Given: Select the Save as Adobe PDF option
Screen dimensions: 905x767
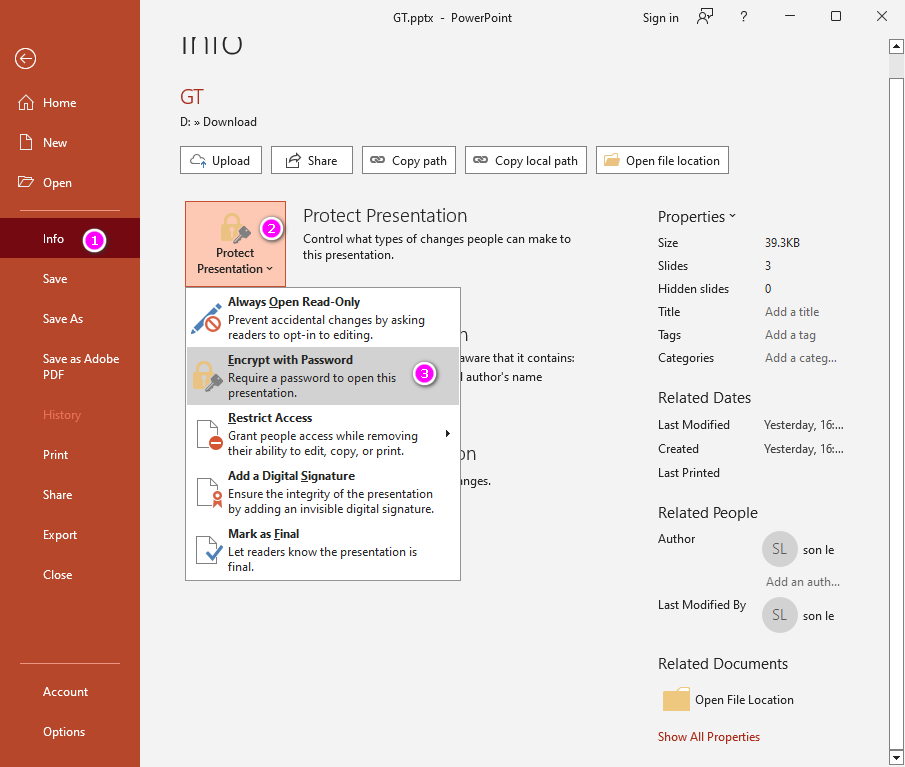Looking at the screenshot, I should tap(81, 366).
